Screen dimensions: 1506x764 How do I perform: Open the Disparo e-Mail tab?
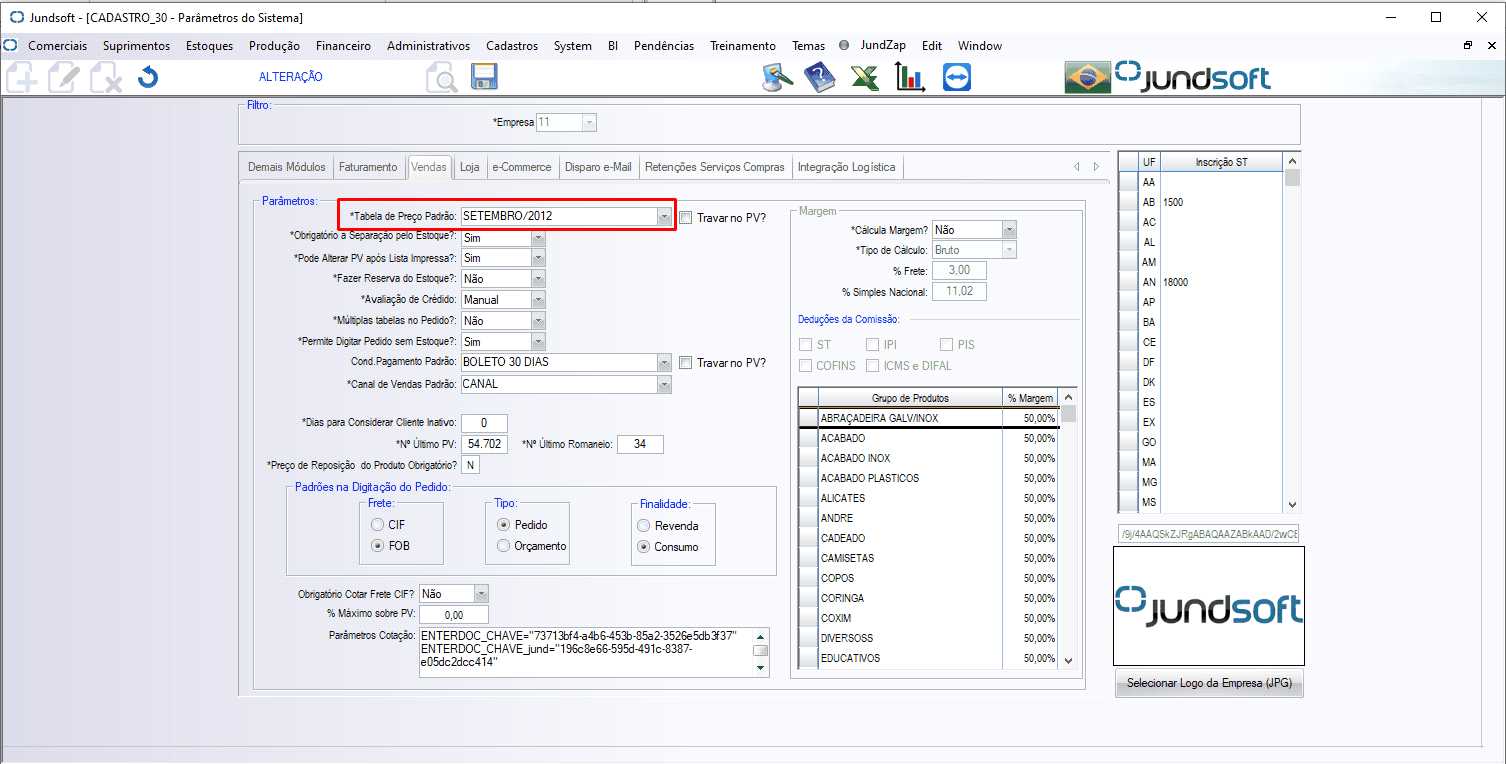(598, 167)
